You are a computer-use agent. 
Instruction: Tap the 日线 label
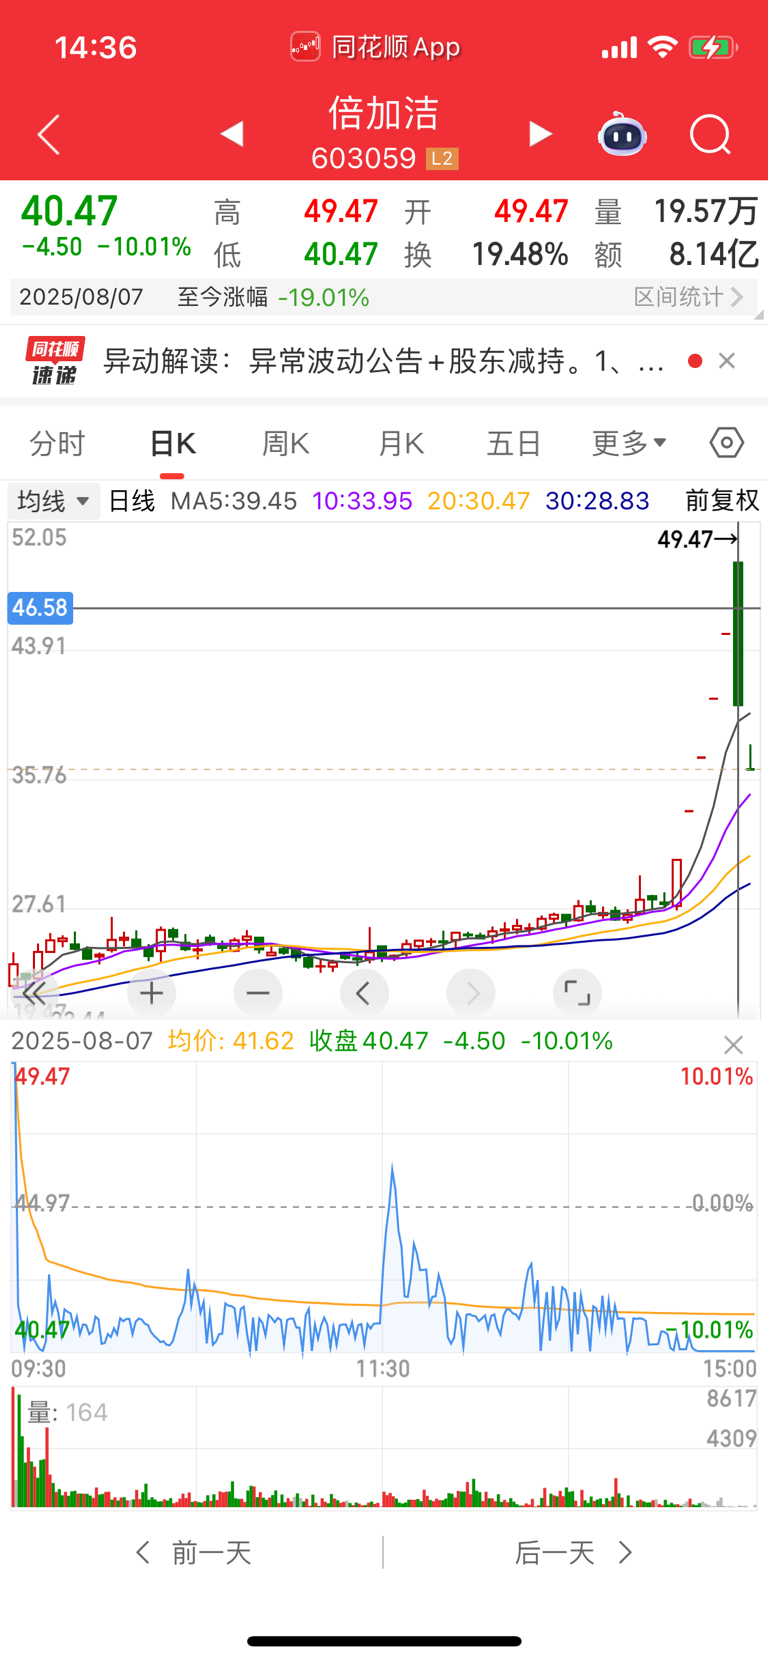coord(132,501)
